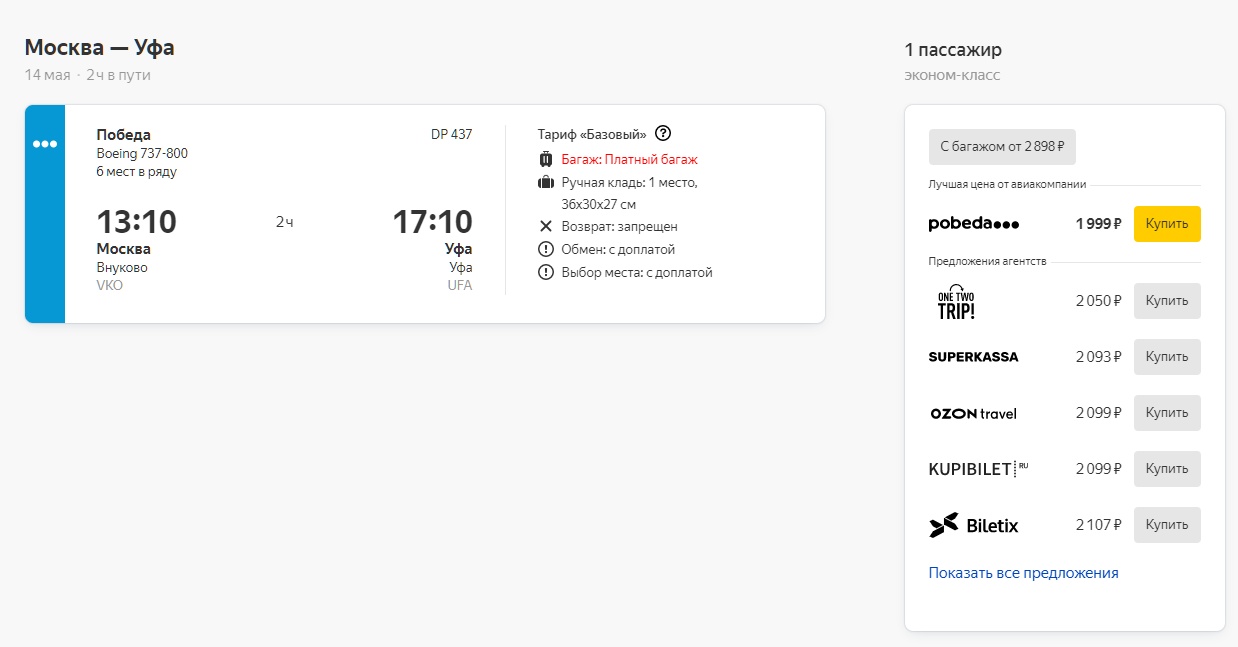
Task: Toggle the 'С багажом от 2 898 ₽' option
Action: point(1002,147)
